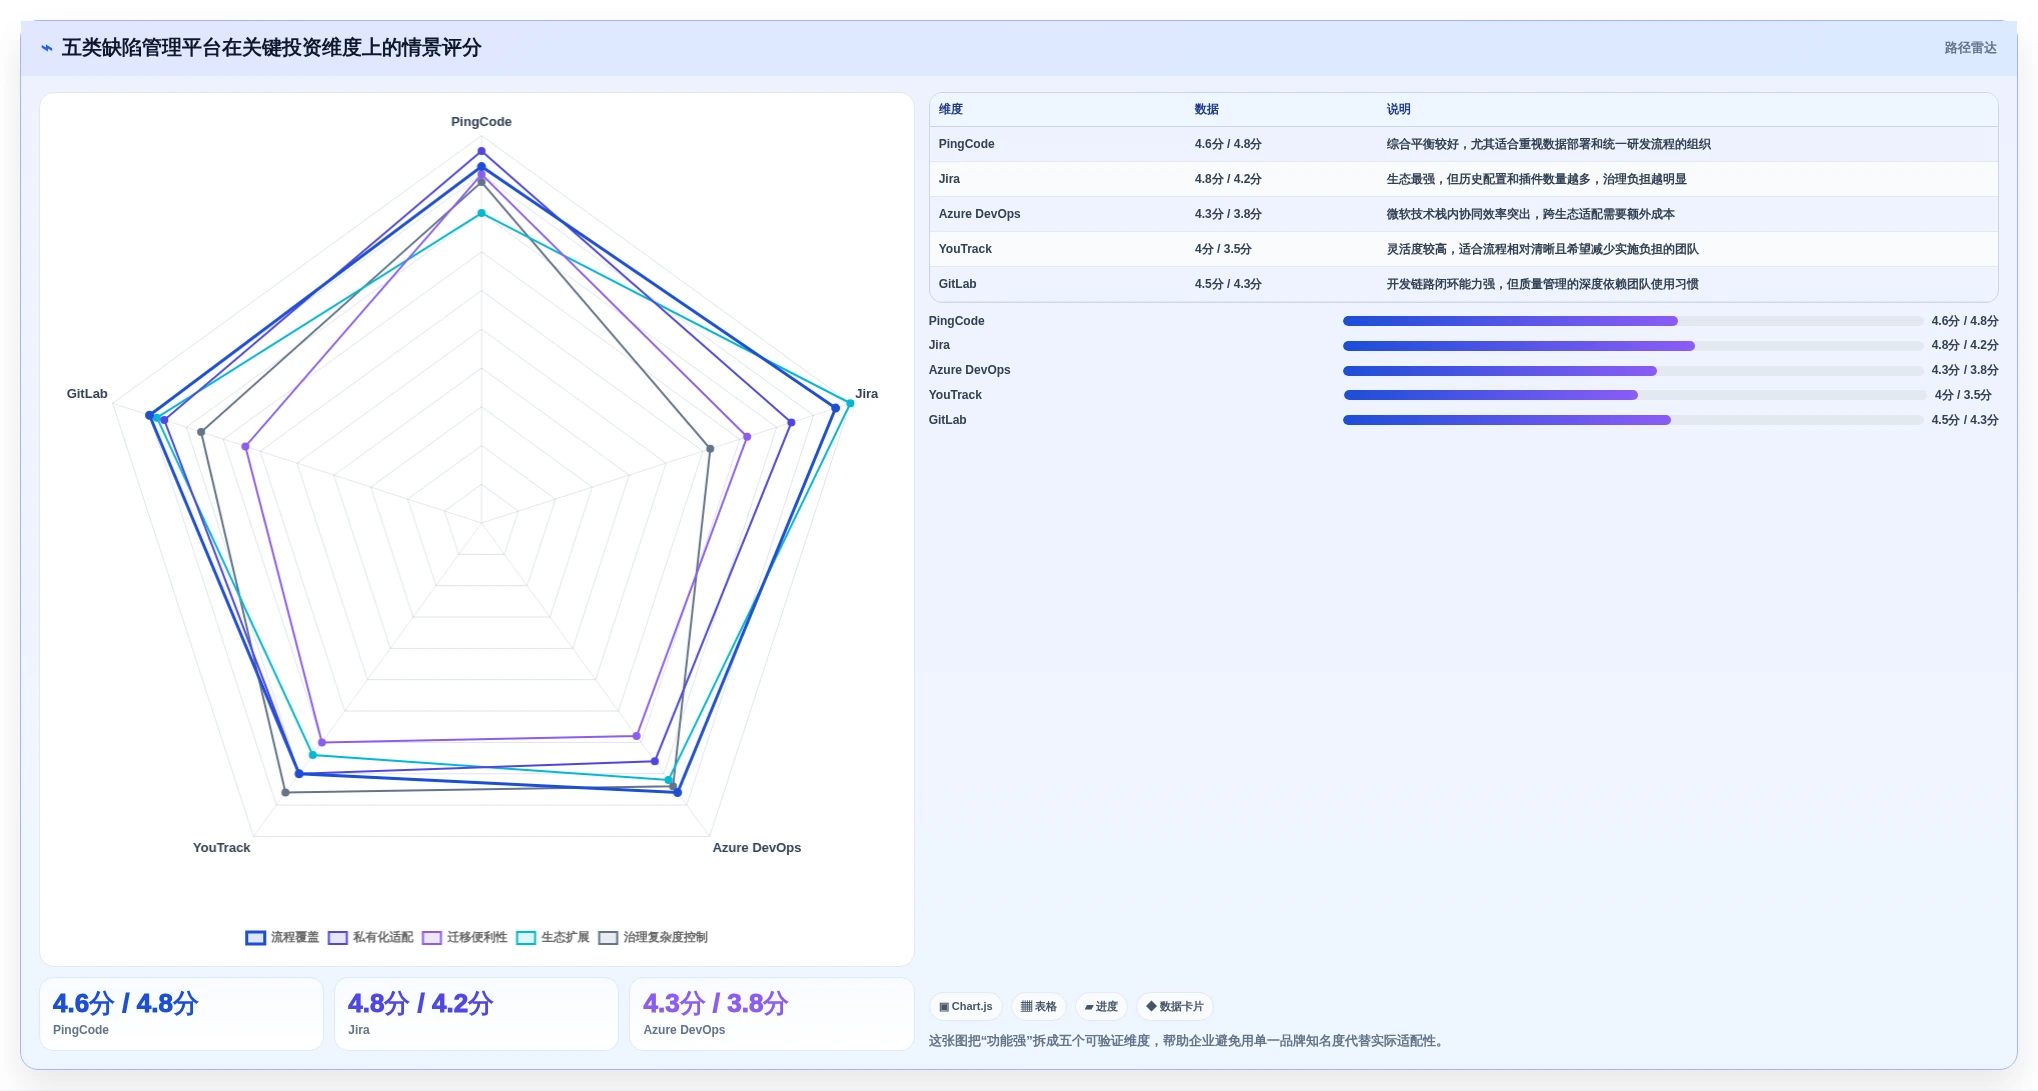Toggle the 流程覆盖 legend swatch

(255, 938)
